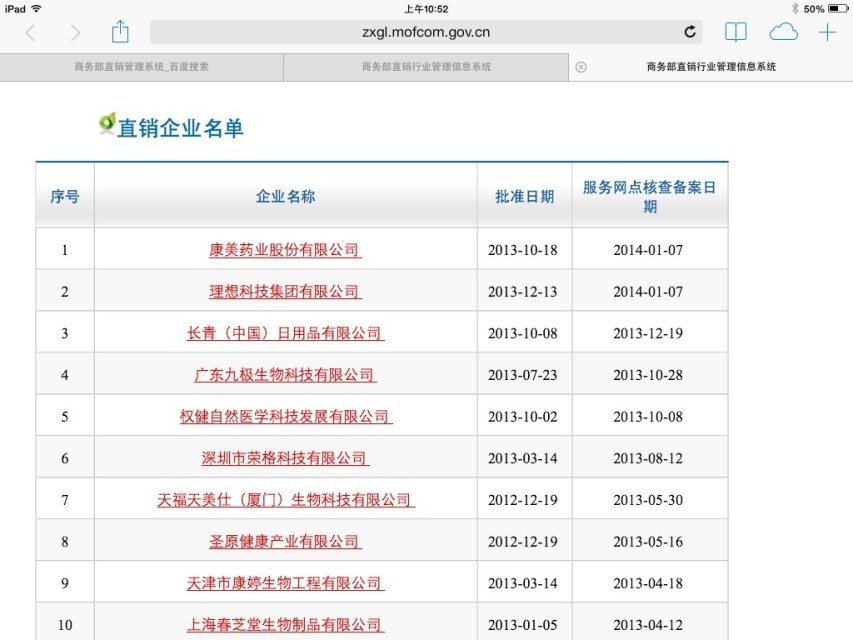The image size is (853, 640).
Task: Select approval date 2013-10-02
Action: coord(523,417)
